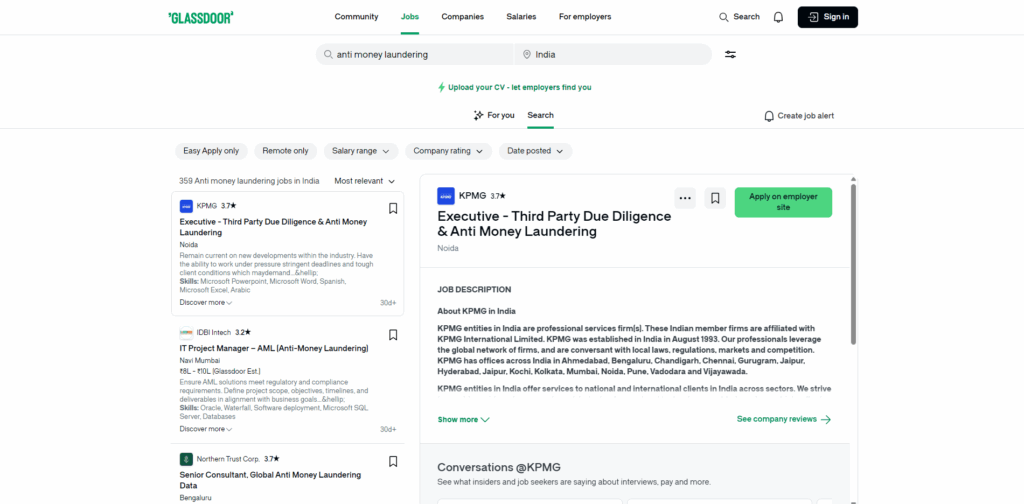This screenshot has height=504, width=1024.
Task: Open the three-dots more options menu
Action: pos(685,198)
